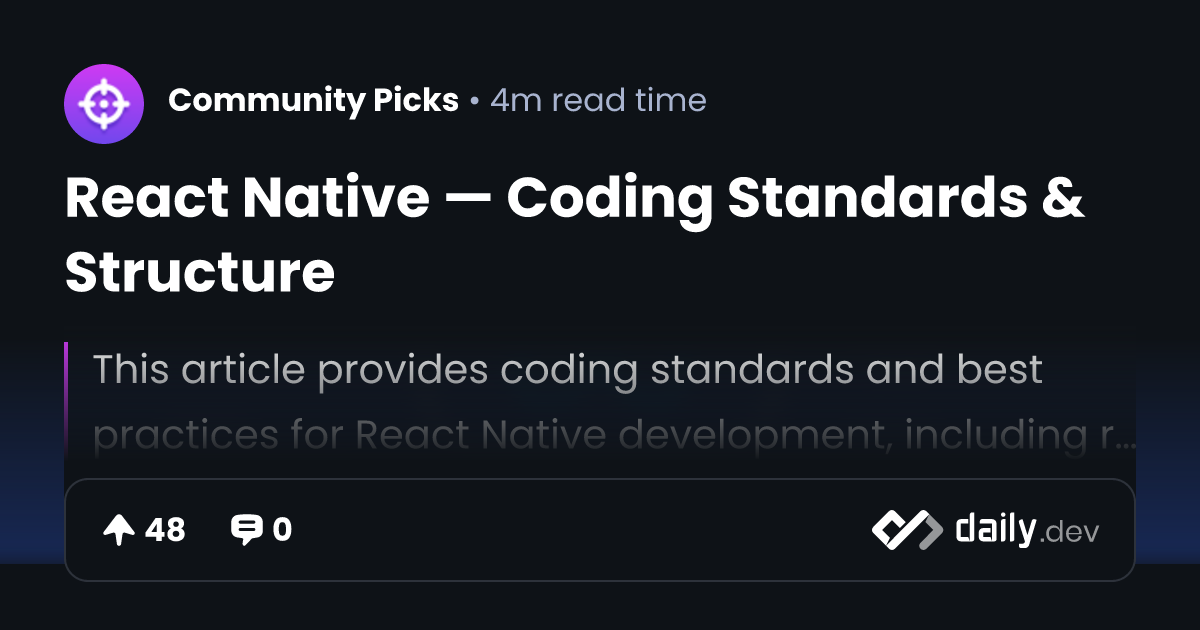1200x630 pixels.
Task: Click the daily.dev logo mark
Action: pos(906,530)
